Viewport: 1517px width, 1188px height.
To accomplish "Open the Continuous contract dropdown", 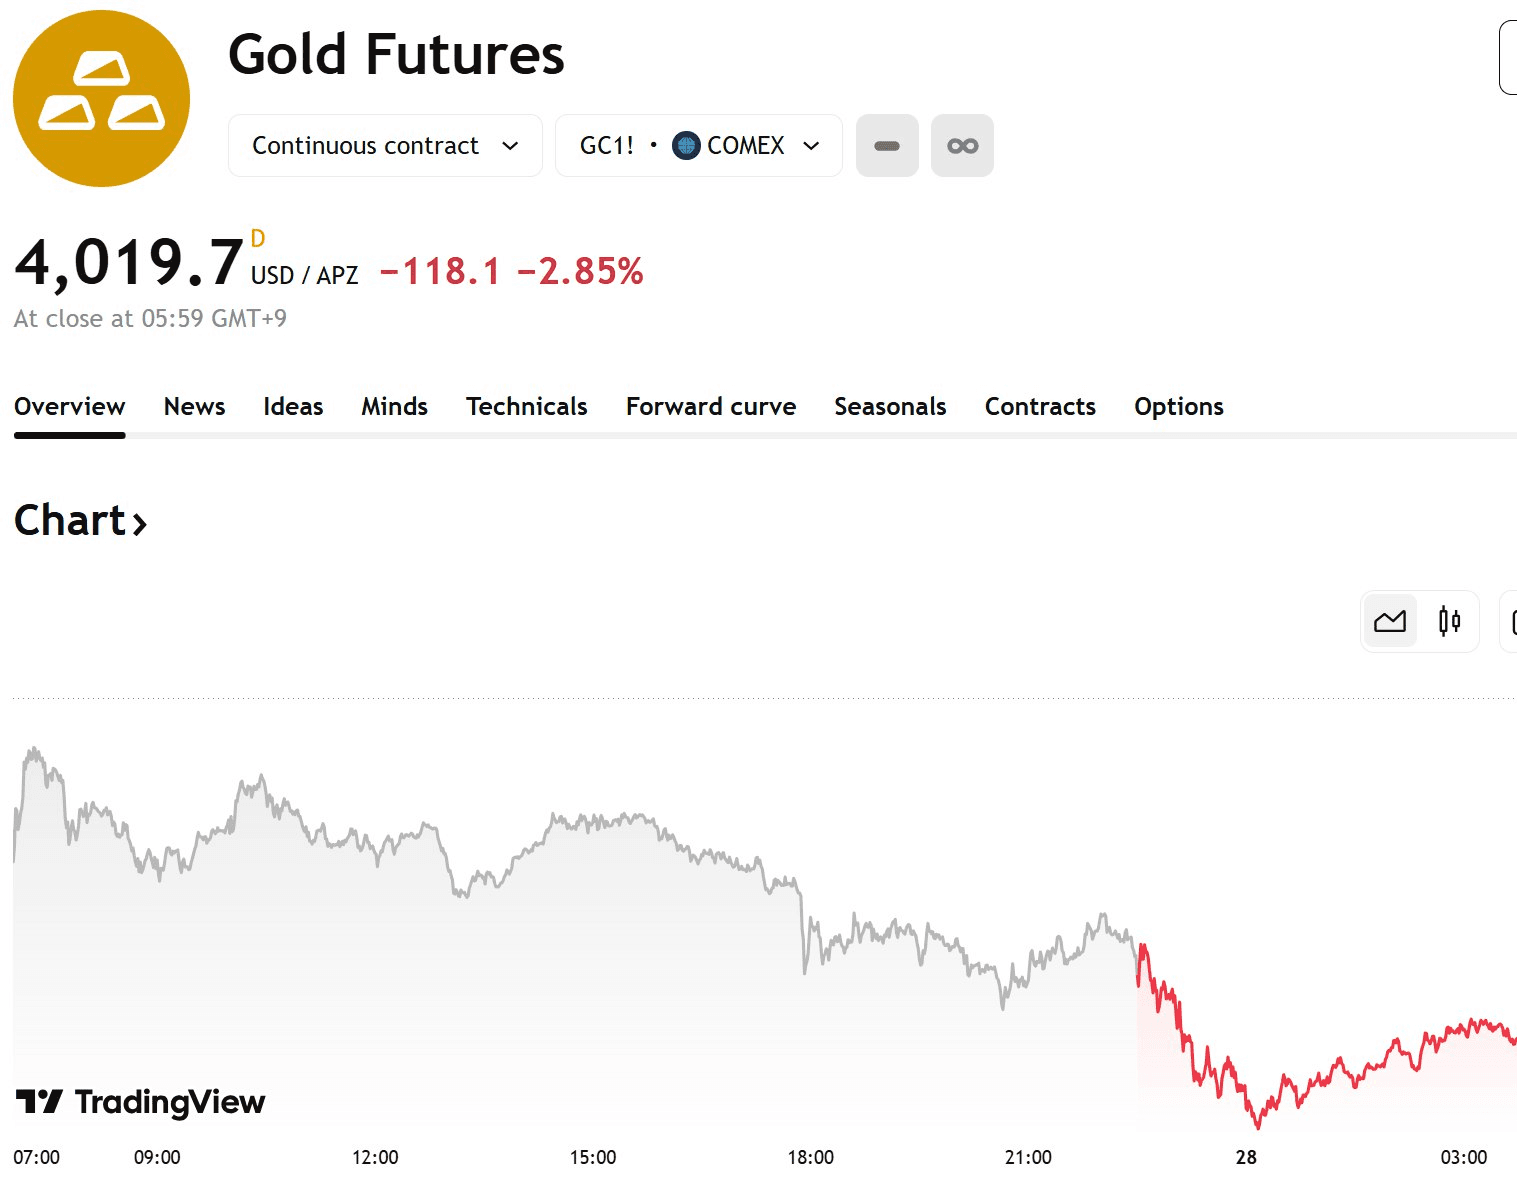I will point(385,146).
